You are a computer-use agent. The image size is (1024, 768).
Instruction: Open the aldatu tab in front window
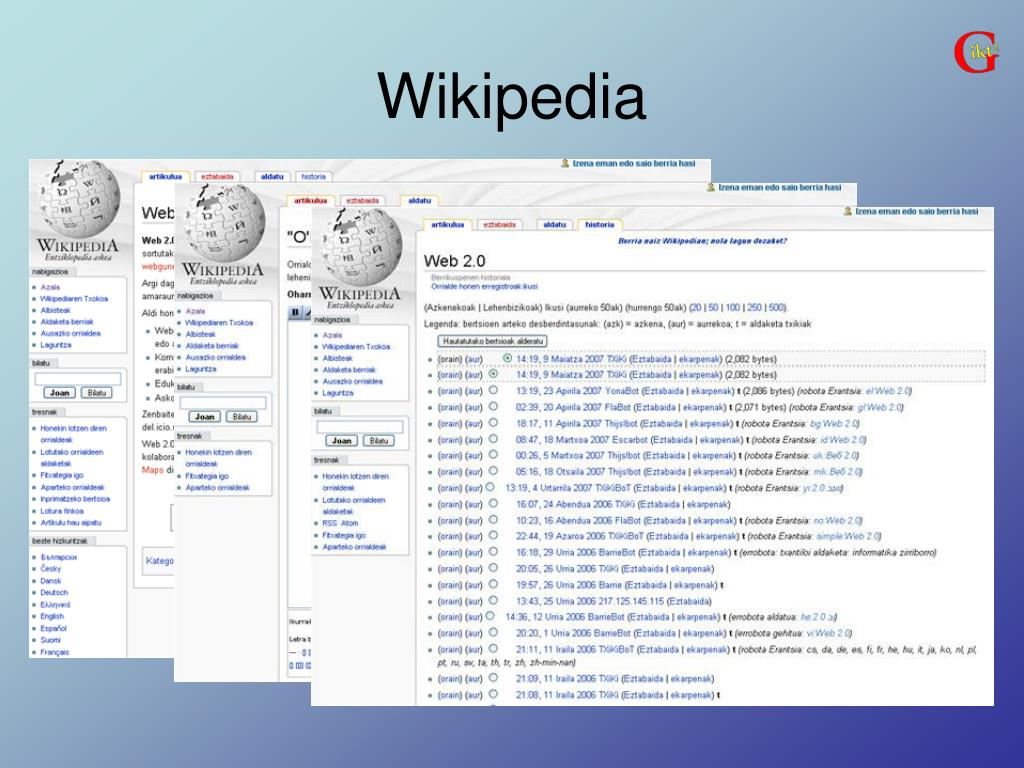554,225
